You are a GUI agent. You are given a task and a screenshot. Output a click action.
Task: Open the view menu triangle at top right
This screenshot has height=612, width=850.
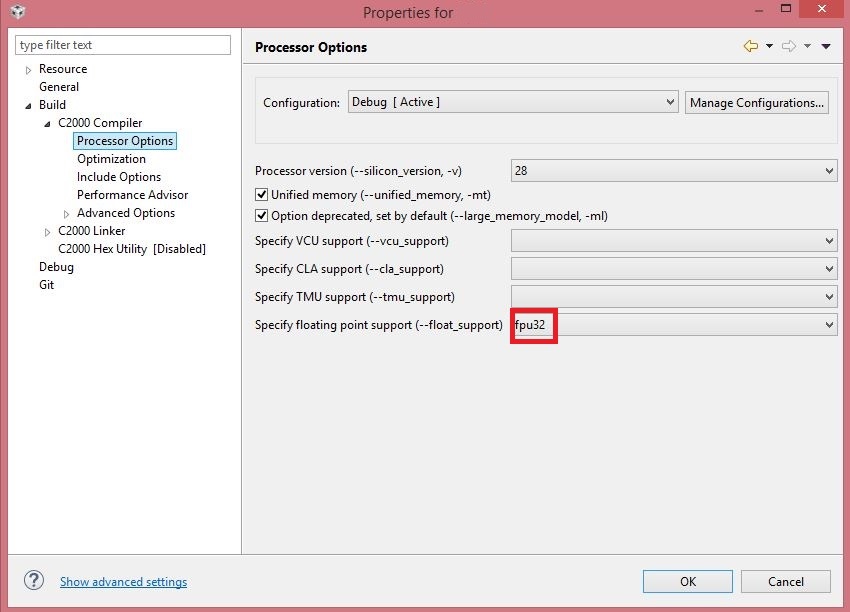pos(825,46)
